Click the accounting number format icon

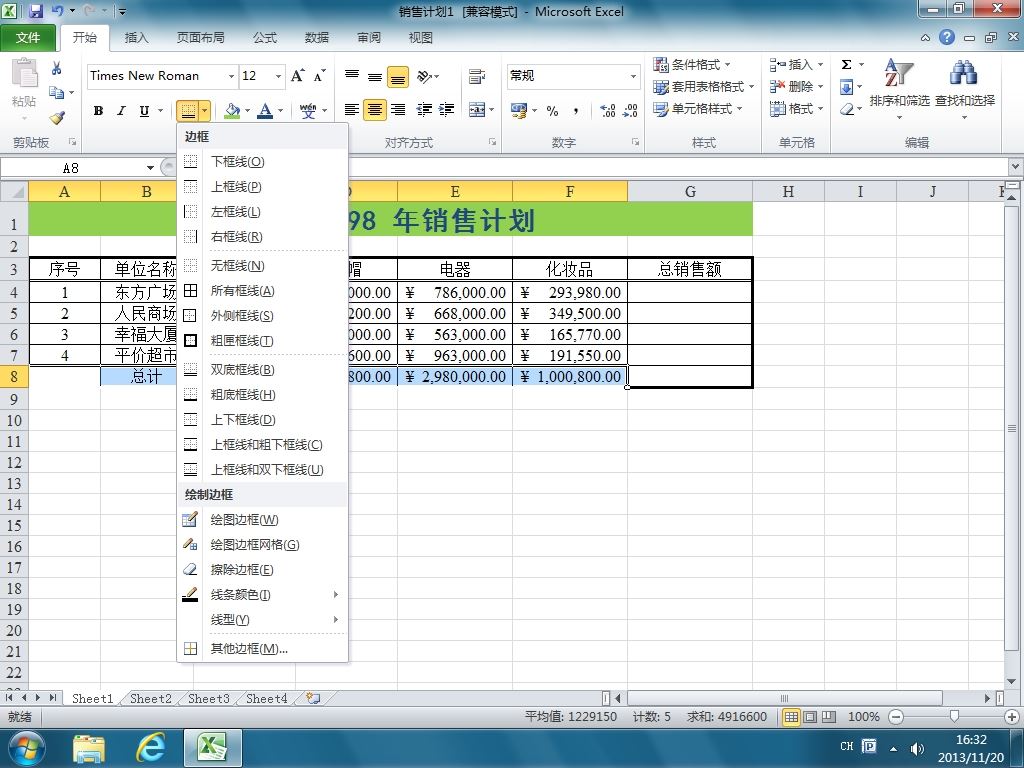point(519,110)
